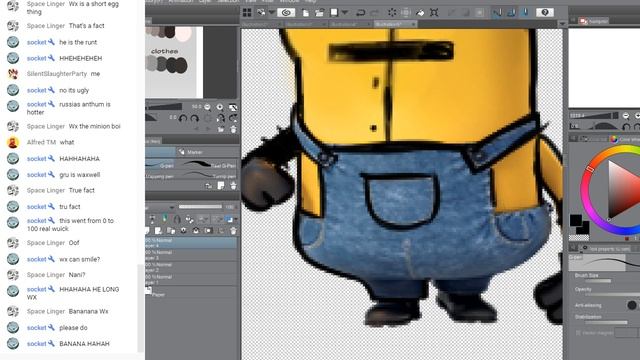Click socket's name beside 'BANANA HAHAH'
This screenshot has width=640, height=360.
click(x=37, y=344)
